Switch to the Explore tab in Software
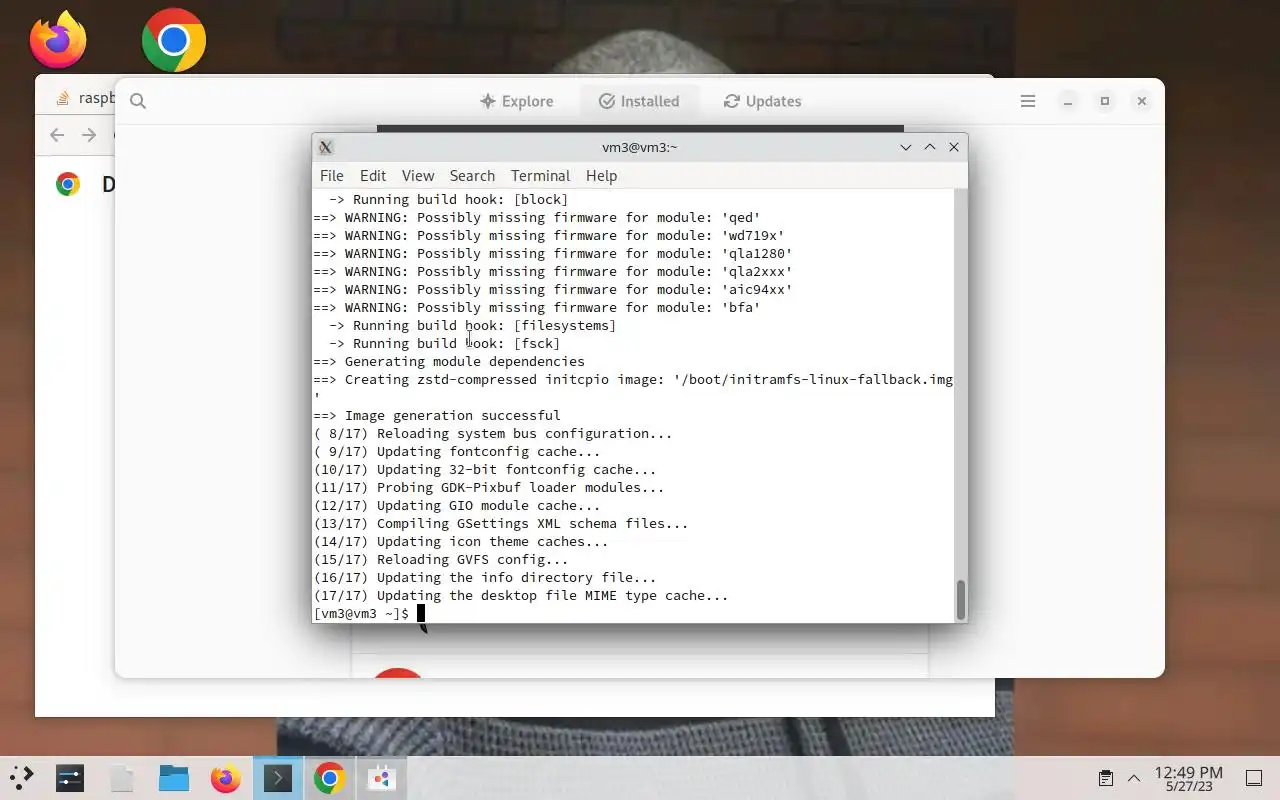Screen dimensions: 1280x800 click(x=516, y=101)
